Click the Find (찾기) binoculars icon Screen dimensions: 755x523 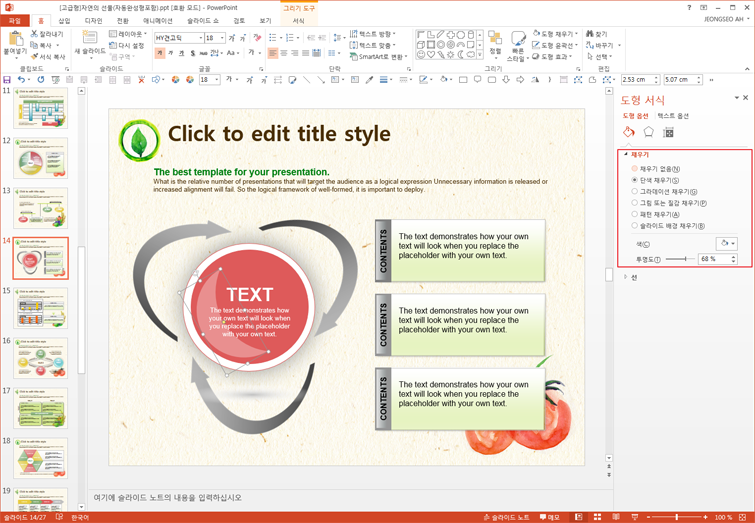[x=590, y=34]
